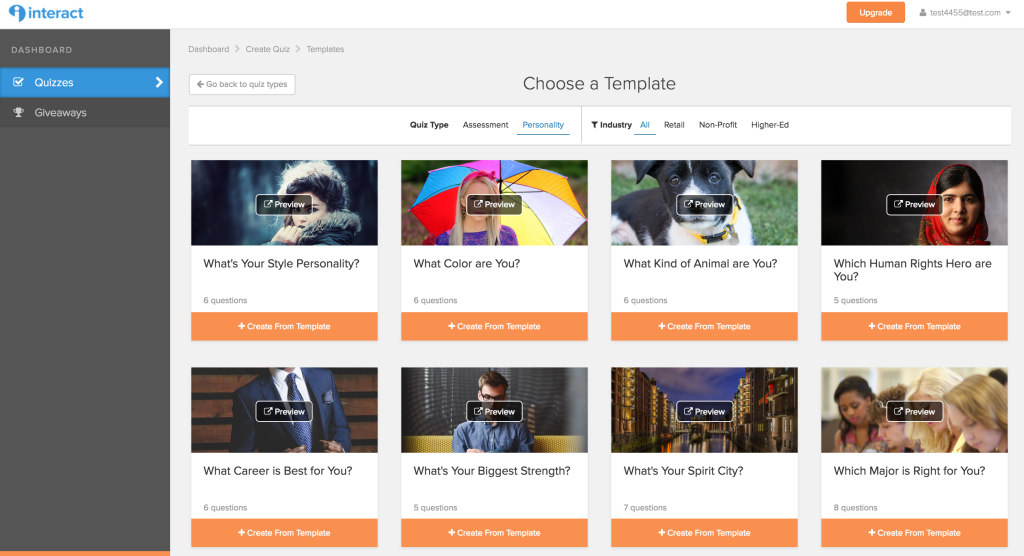Click the What's Your Style Personality? title
Viewport: 1024px width, 556px height.
[x=281, y=264]
